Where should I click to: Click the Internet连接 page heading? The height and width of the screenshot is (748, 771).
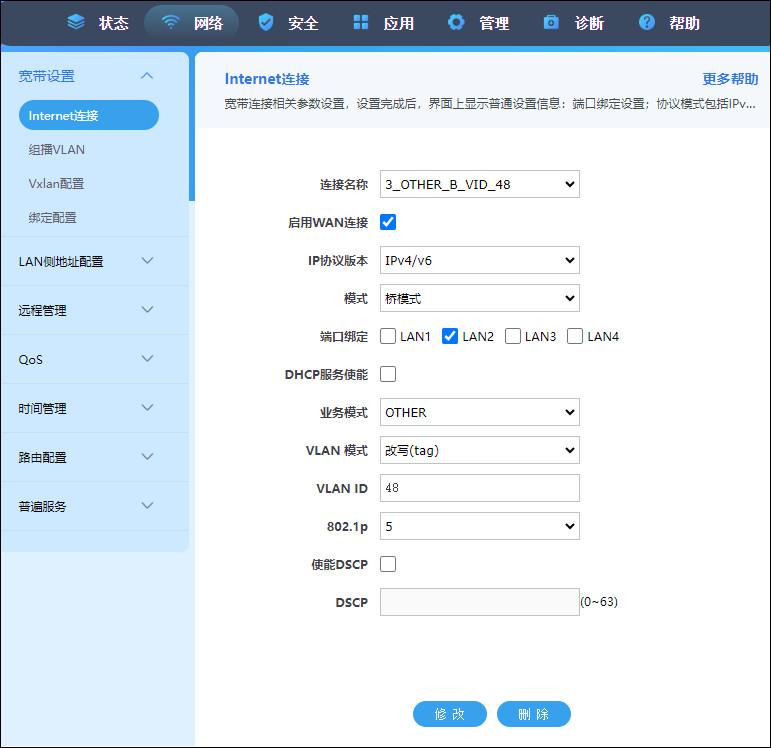click(x=267, y=79)
